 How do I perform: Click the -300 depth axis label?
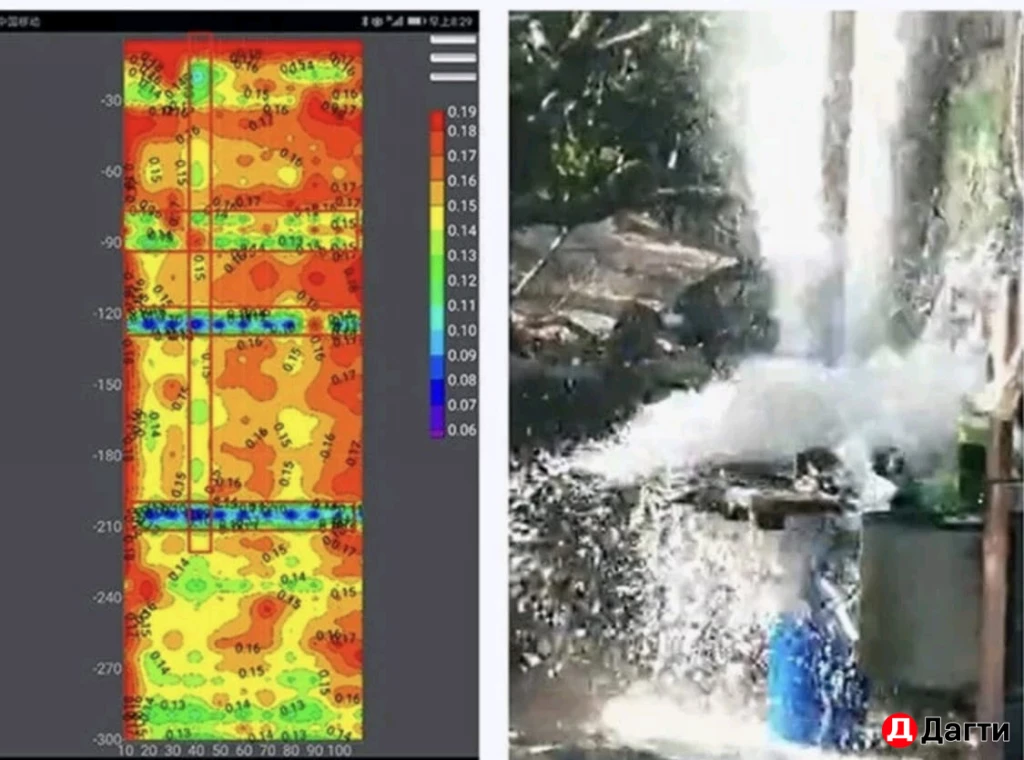pos(106,739)
